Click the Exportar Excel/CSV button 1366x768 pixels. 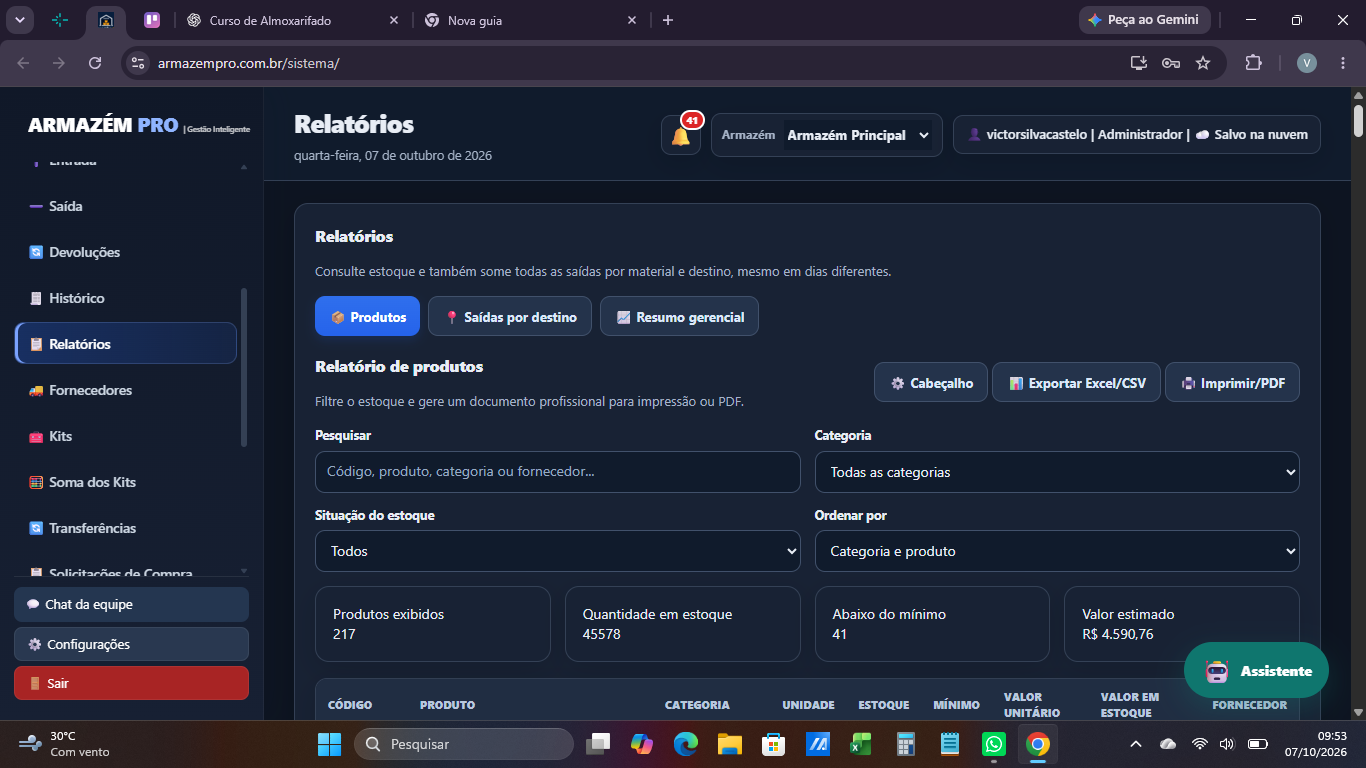pyautogui.click(x=1076, y=383)
